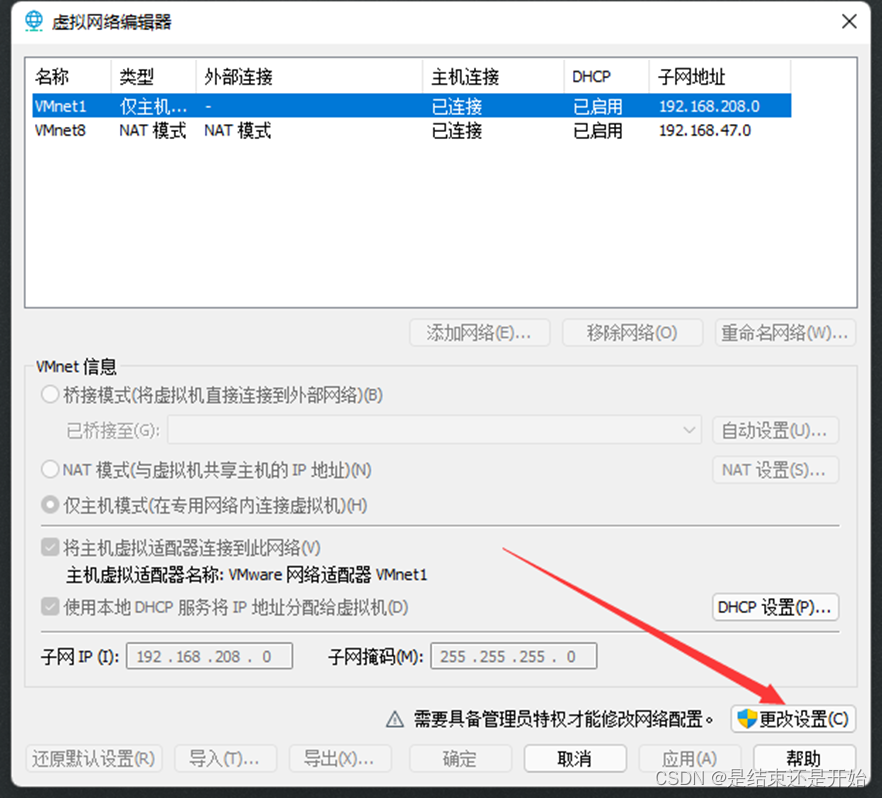Click the 主机连接 column header
Image resolution: width=882 pixels, height=798 pixels.
(493, 76)
